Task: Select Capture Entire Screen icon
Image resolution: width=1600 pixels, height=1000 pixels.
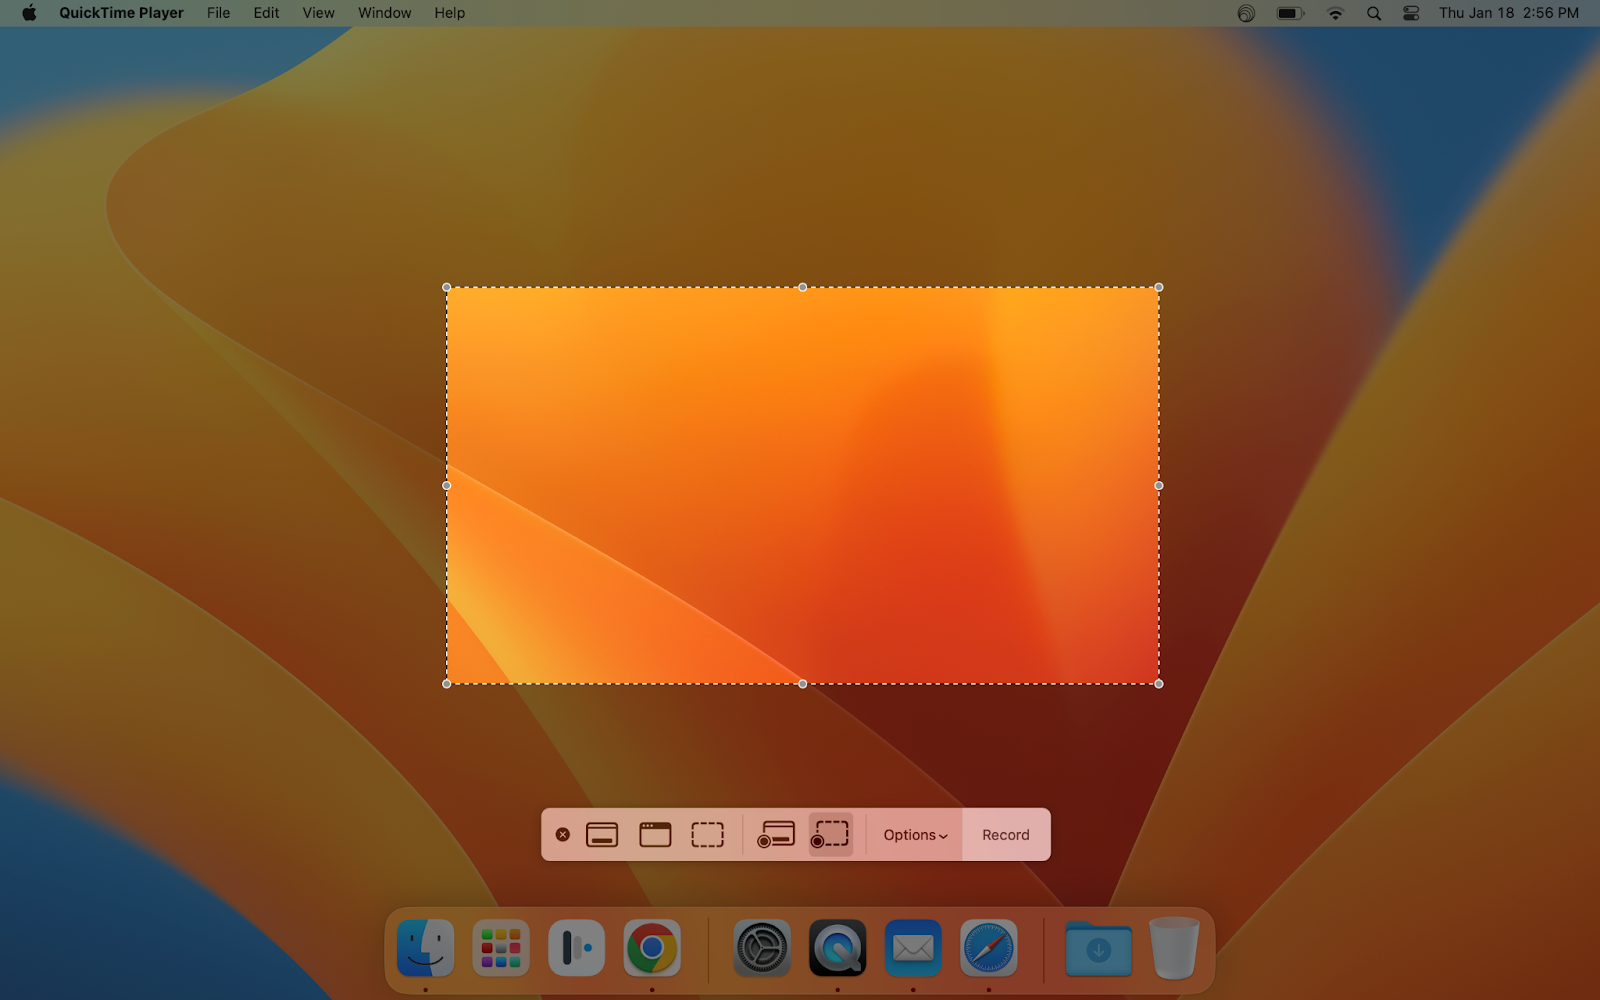Action: (x=602, y=835)
